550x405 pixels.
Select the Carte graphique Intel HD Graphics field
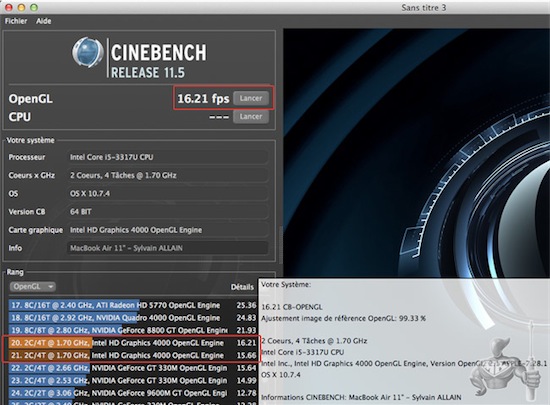coord(167,230)
